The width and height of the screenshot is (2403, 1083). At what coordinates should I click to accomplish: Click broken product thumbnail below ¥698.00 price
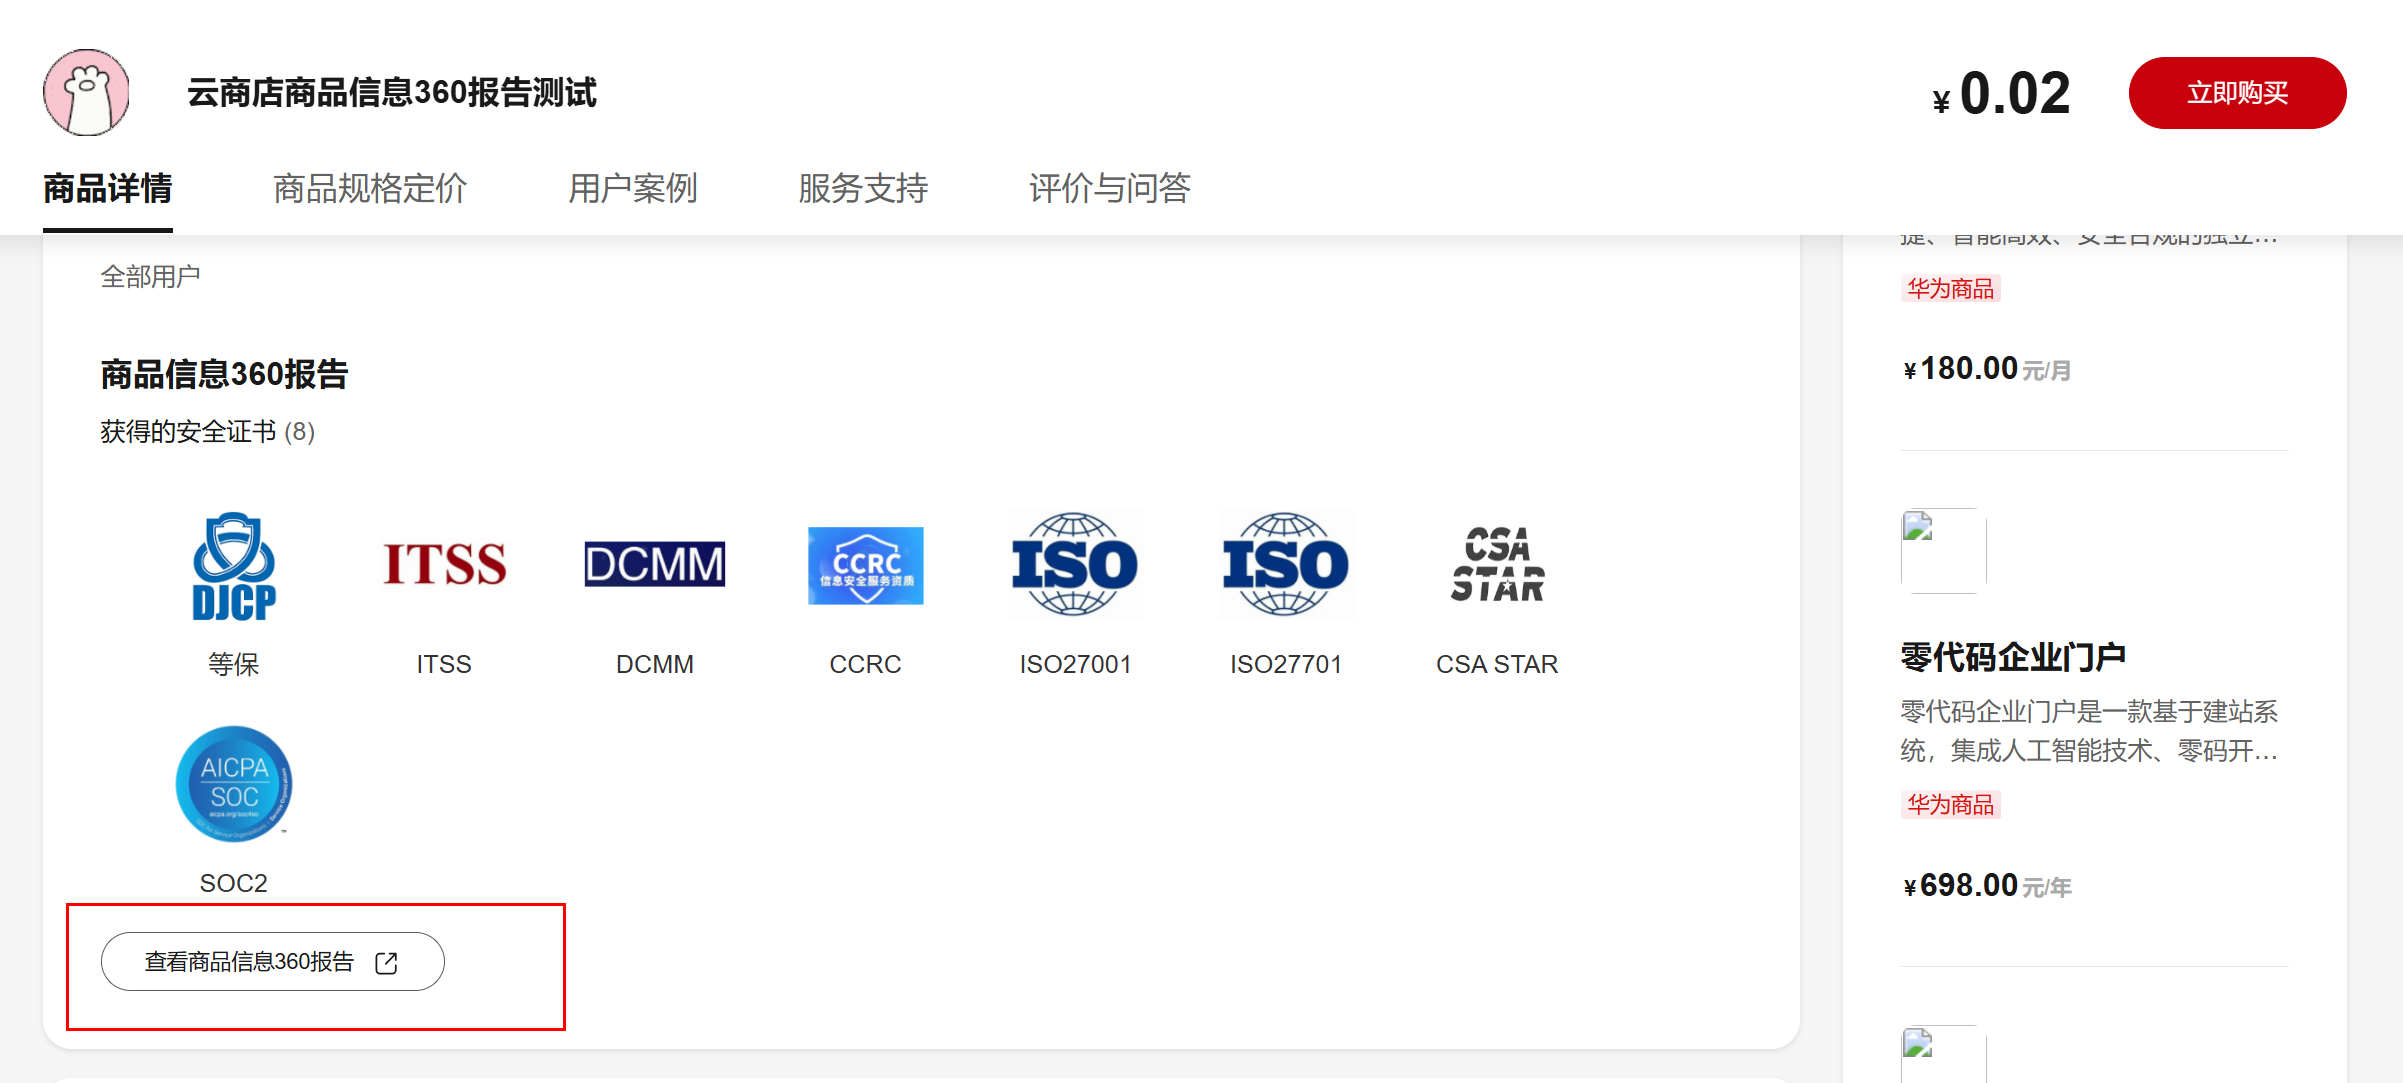pyautogui.click(x=1943, y=1054)
